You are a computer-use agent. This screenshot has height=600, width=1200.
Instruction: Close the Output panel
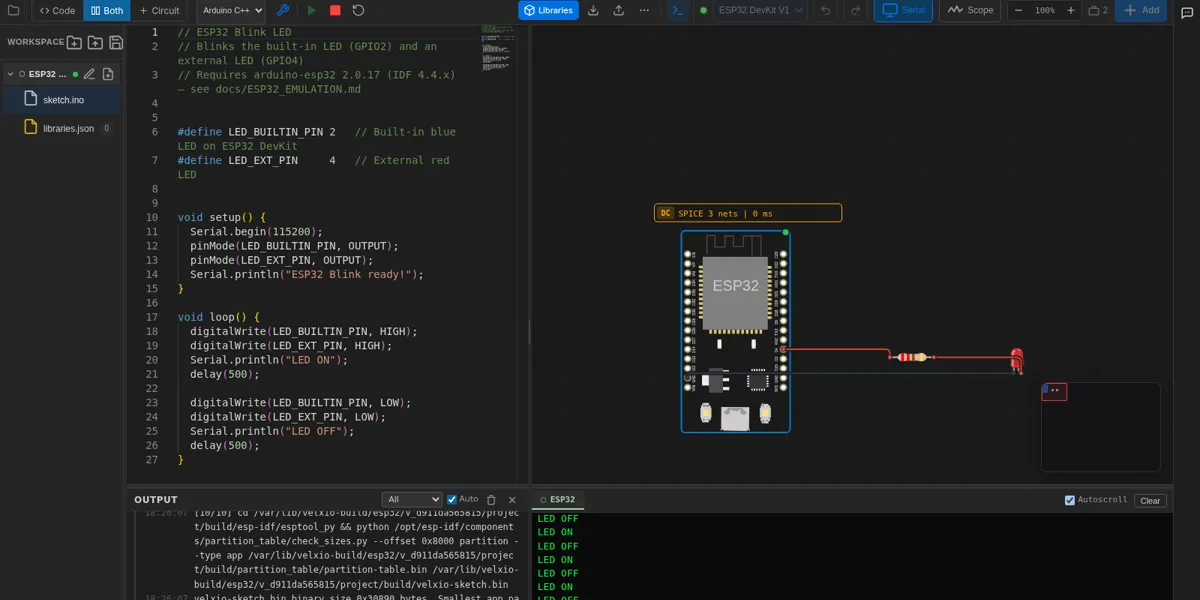(512, 499)
